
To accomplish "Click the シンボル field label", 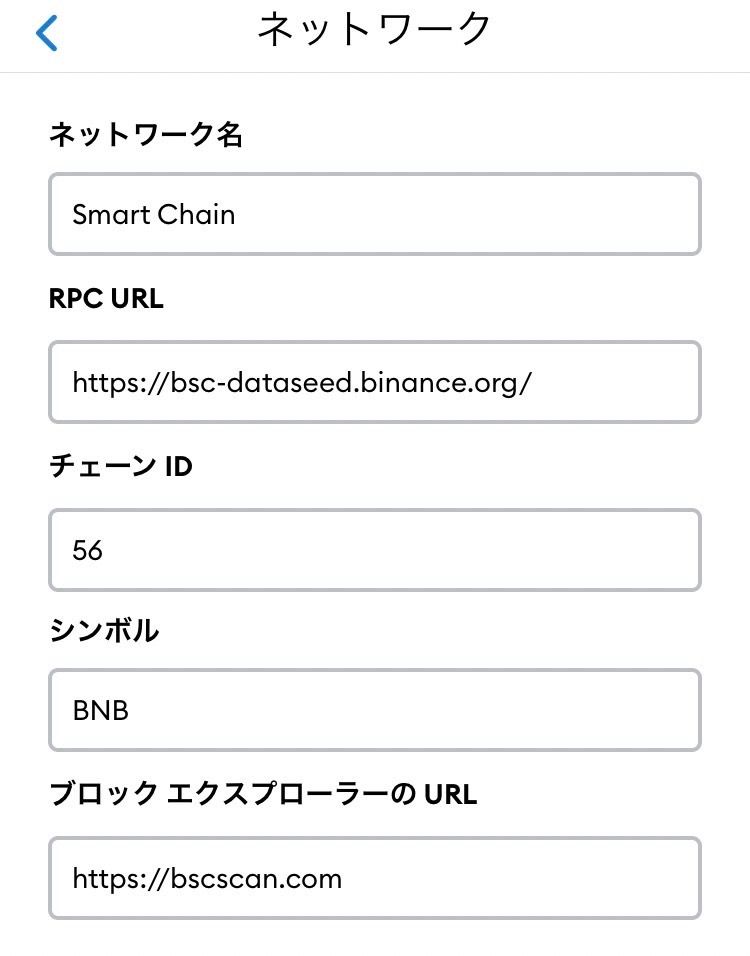I will 104,630.
